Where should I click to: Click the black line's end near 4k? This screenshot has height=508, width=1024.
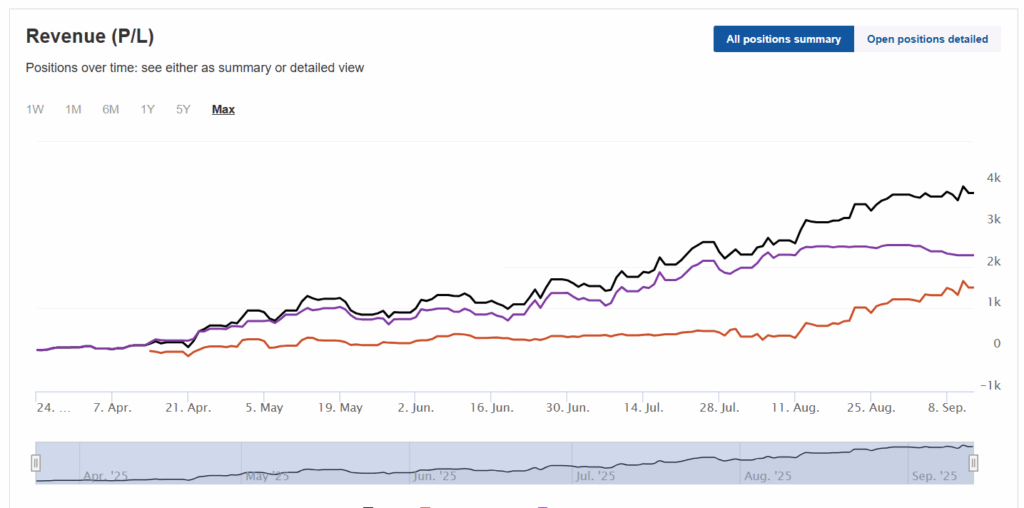(972, 193)
